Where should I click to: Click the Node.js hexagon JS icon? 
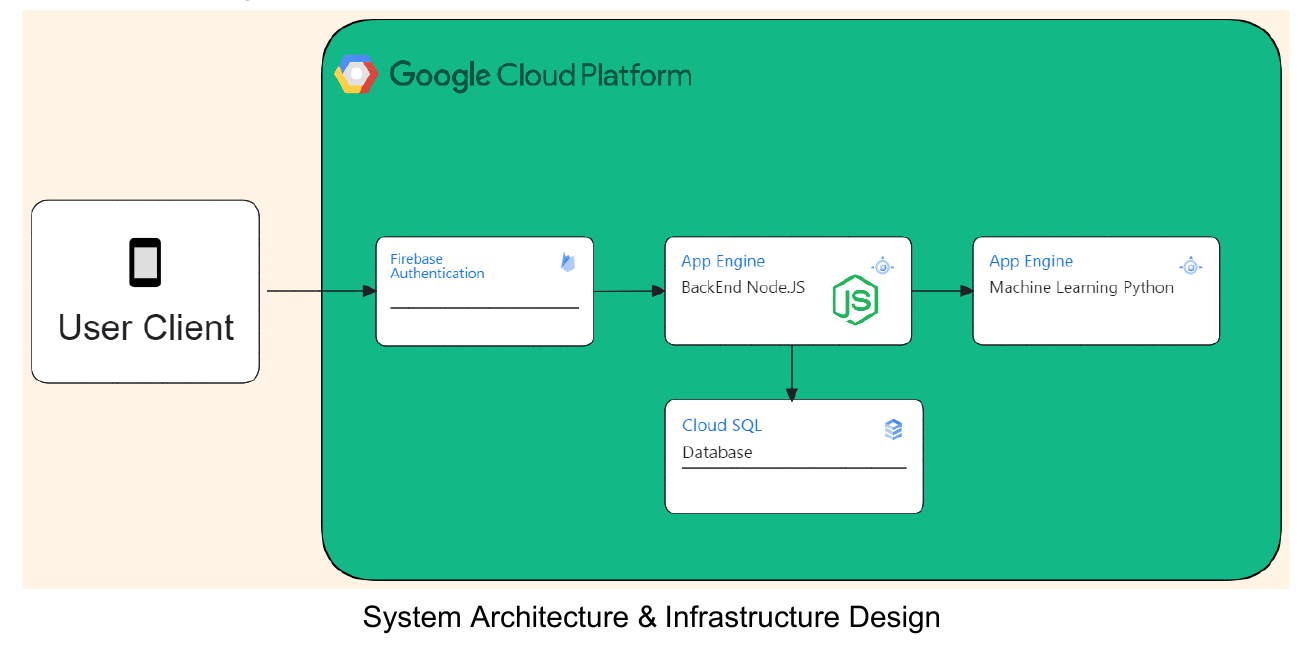pyautogui.click(x=855, y=299)
